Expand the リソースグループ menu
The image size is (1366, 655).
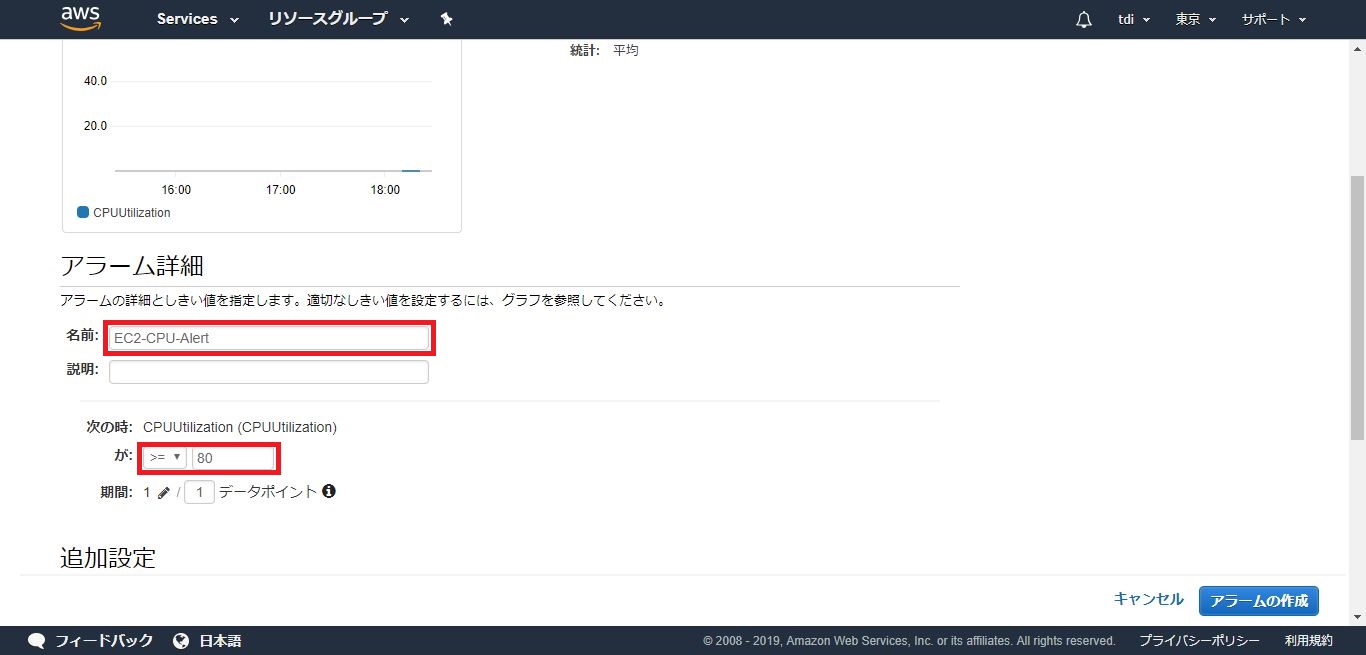(x=338, y=19)
